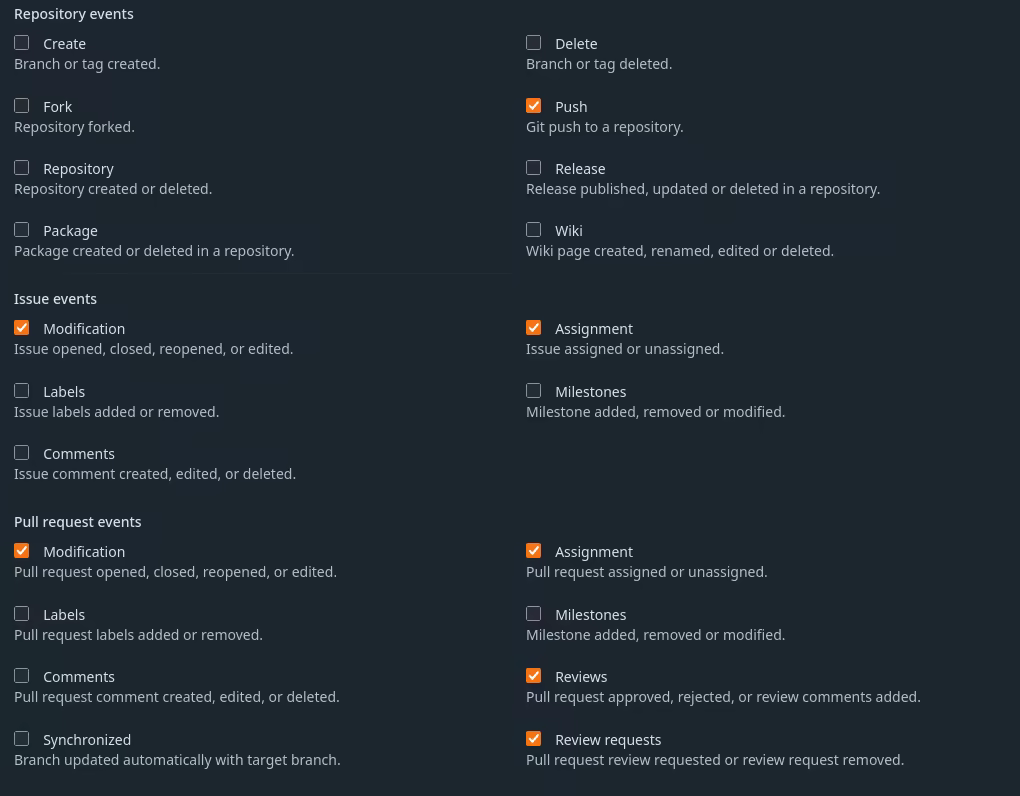Enable the Fork event checkbox
Image resolution: width=1020 pixels, height=796 pixels.
pos(22,106)
